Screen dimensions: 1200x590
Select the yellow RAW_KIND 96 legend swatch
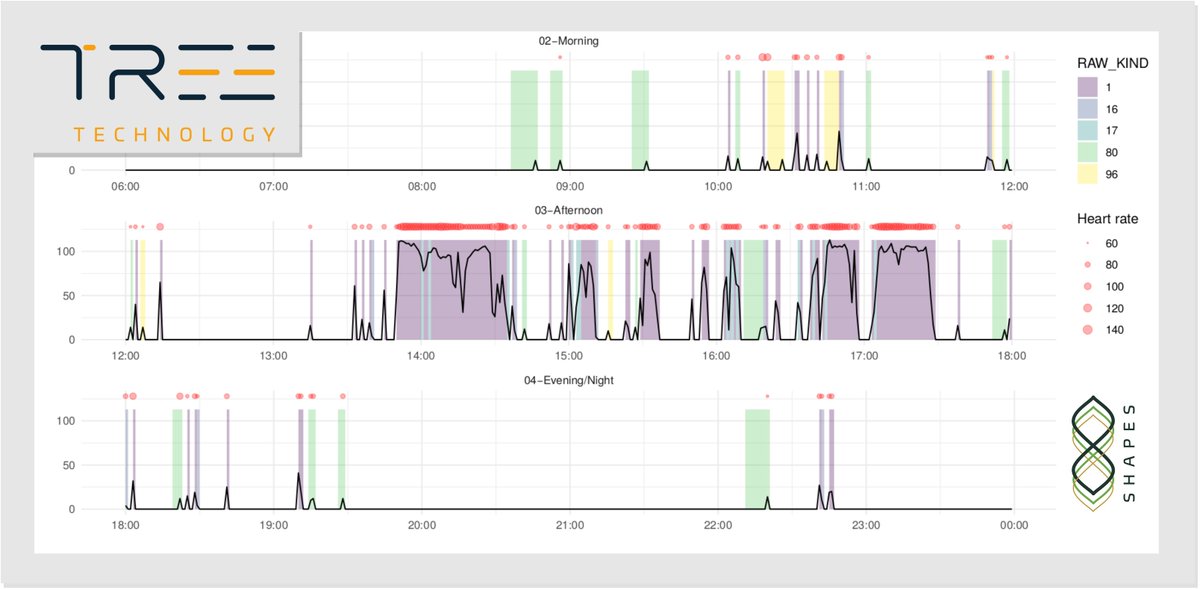1088,175
